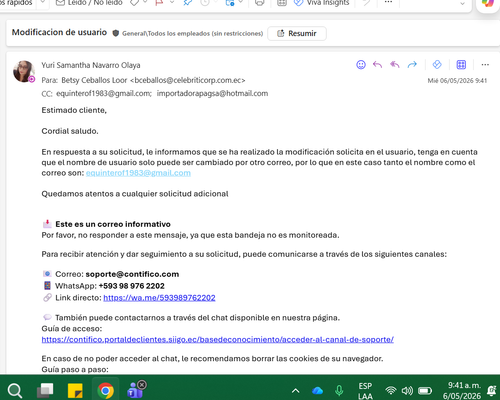Open the toolbar three-dots more options
This screenshot has width=500, height=400.
(x=388, y=2)
